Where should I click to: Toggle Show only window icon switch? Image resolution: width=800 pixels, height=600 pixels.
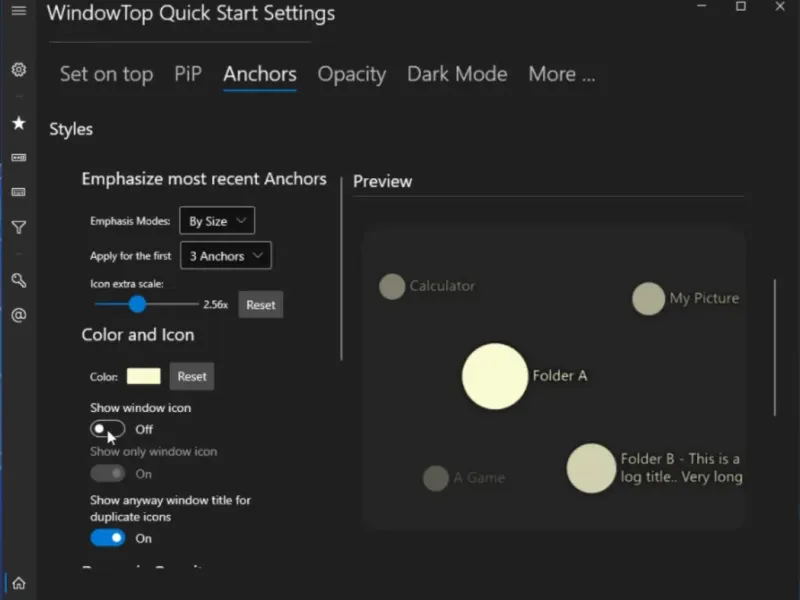(x=107, y=473)
